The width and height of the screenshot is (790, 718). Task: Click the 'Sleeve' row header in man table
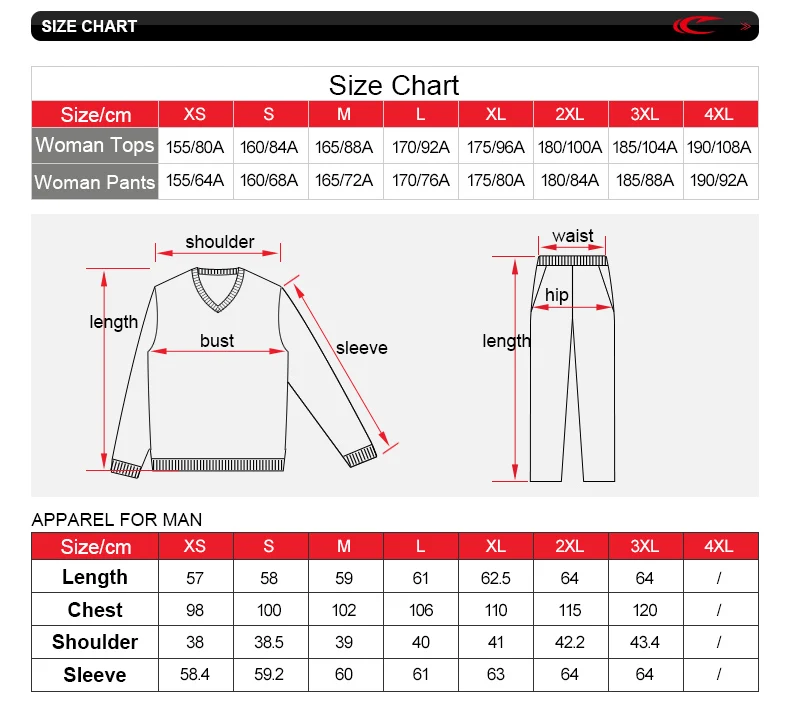pyautogui.click(x=95, y=675)
